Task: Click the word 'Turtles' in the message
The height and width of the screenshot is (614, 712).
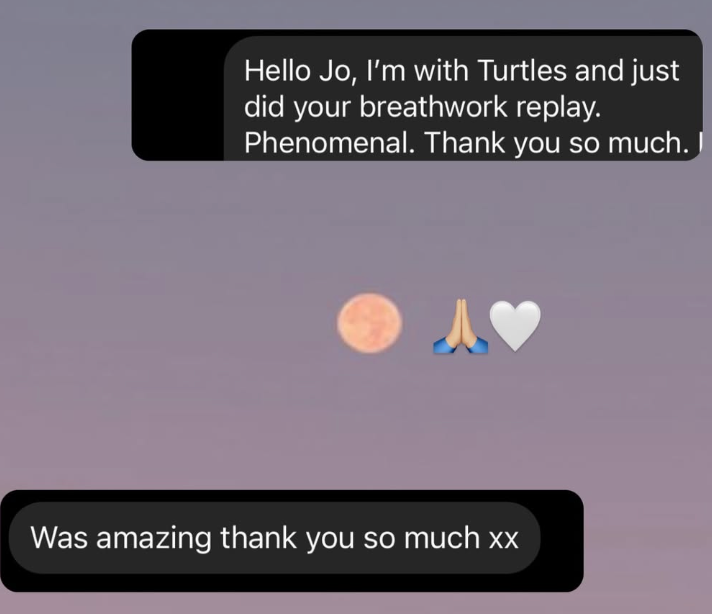Action: [x=522, y=71]
